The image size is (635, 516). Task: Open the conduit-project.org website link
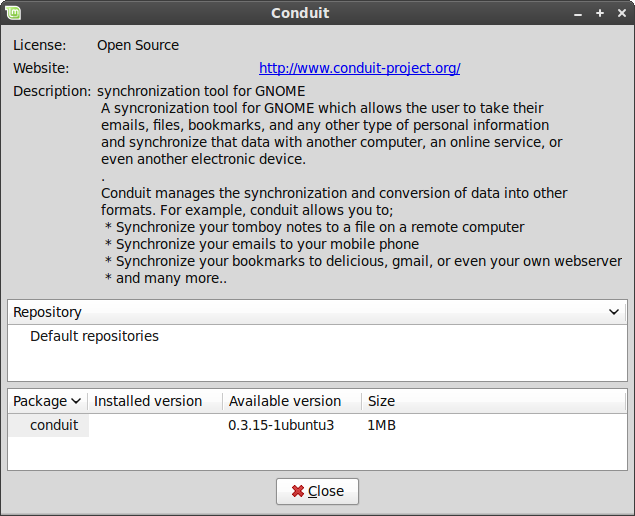(360, 68)
